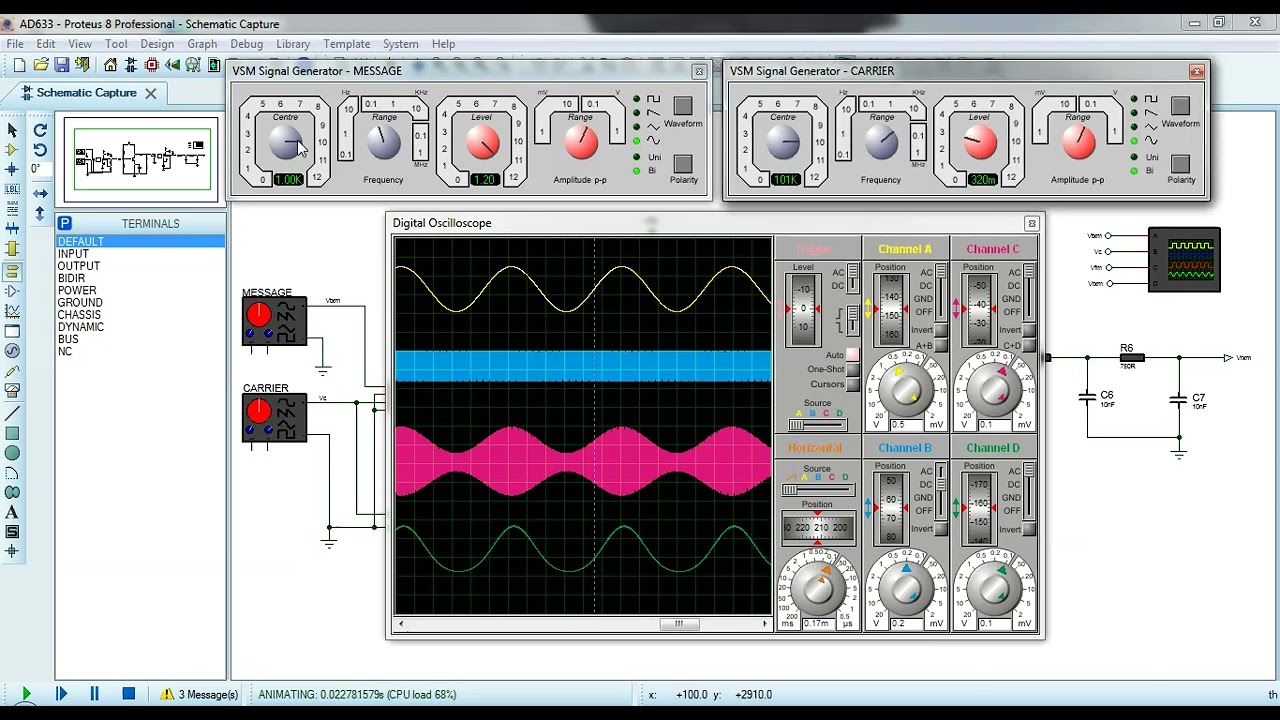Click Horizontal Source slider
The width and height of the screenshot is (1280, 720).
[817, 490]
